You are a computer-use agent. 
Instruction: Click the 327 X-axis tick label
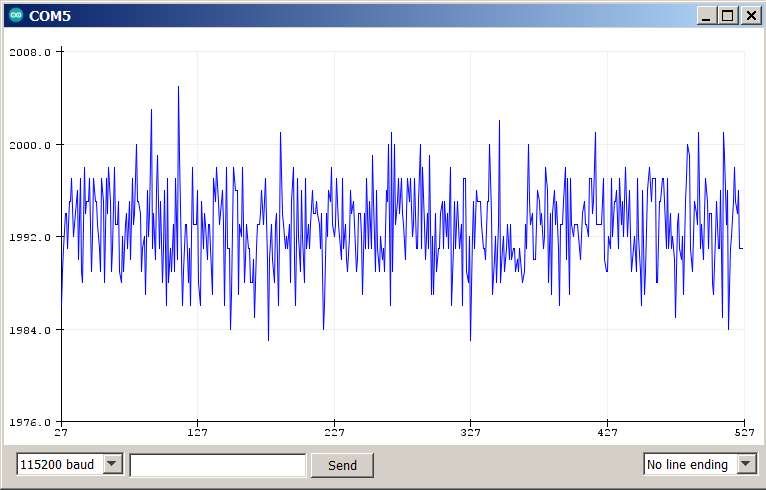(x=470, y=433)
